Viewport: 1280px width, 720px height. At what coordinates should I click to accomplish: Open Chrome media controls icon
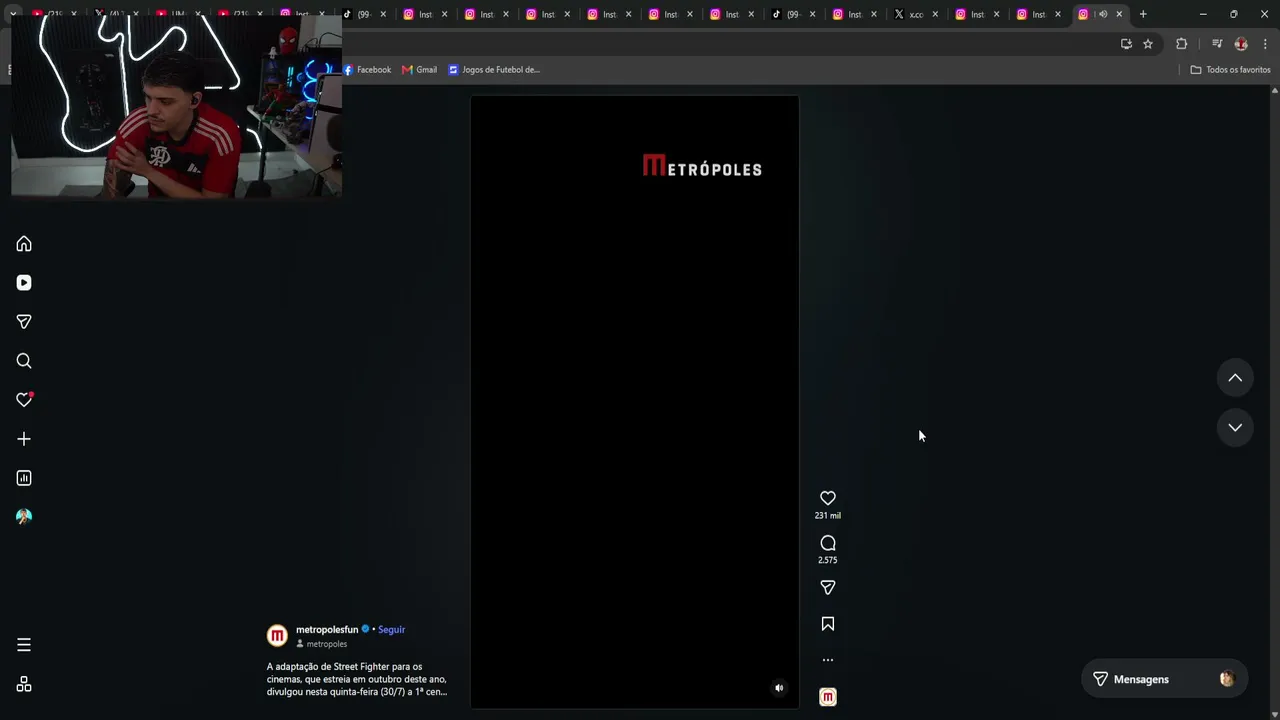1217,44
